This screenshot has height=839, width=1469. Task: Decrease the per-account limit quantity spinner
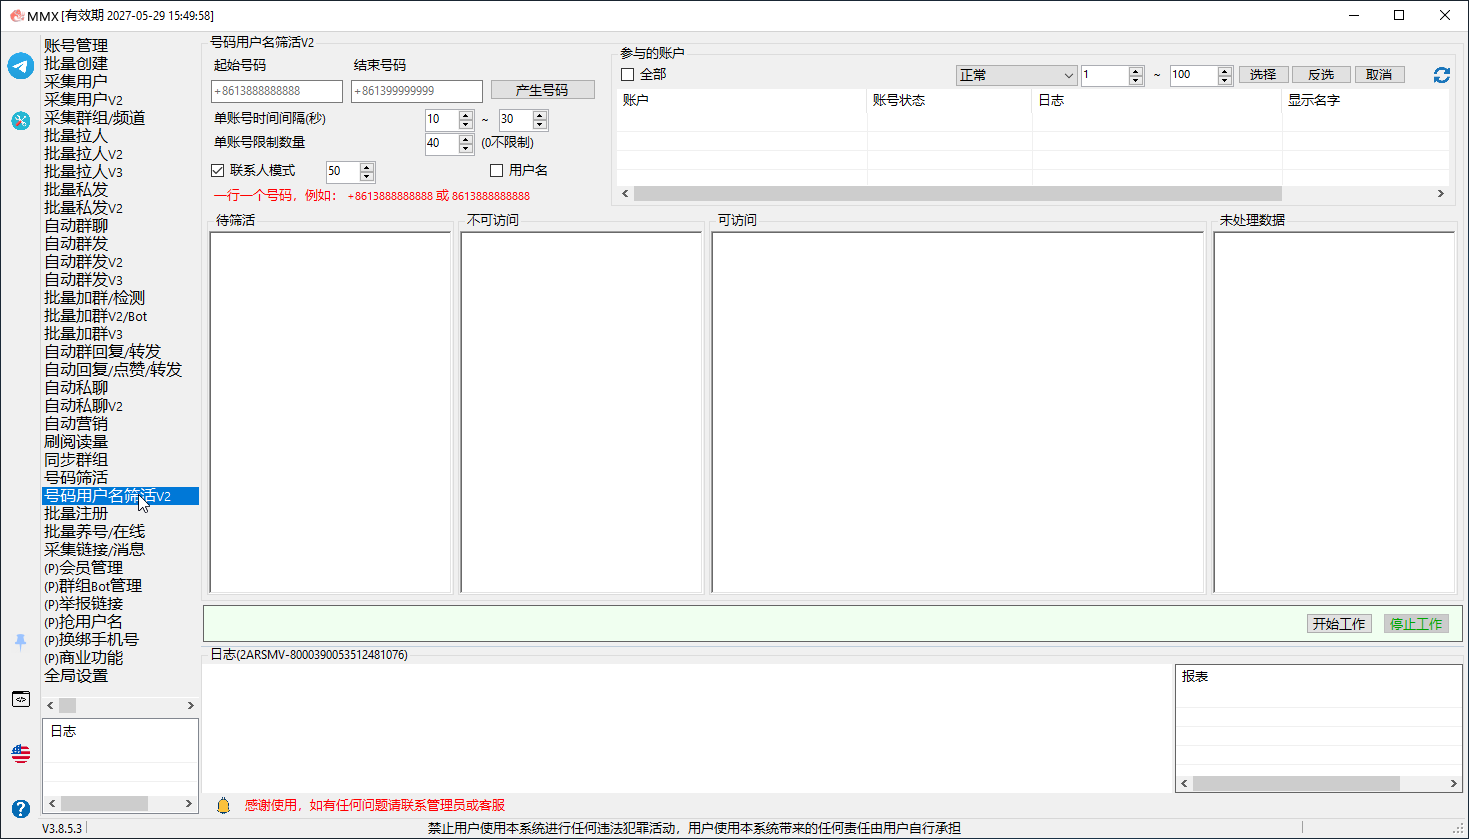466,148
